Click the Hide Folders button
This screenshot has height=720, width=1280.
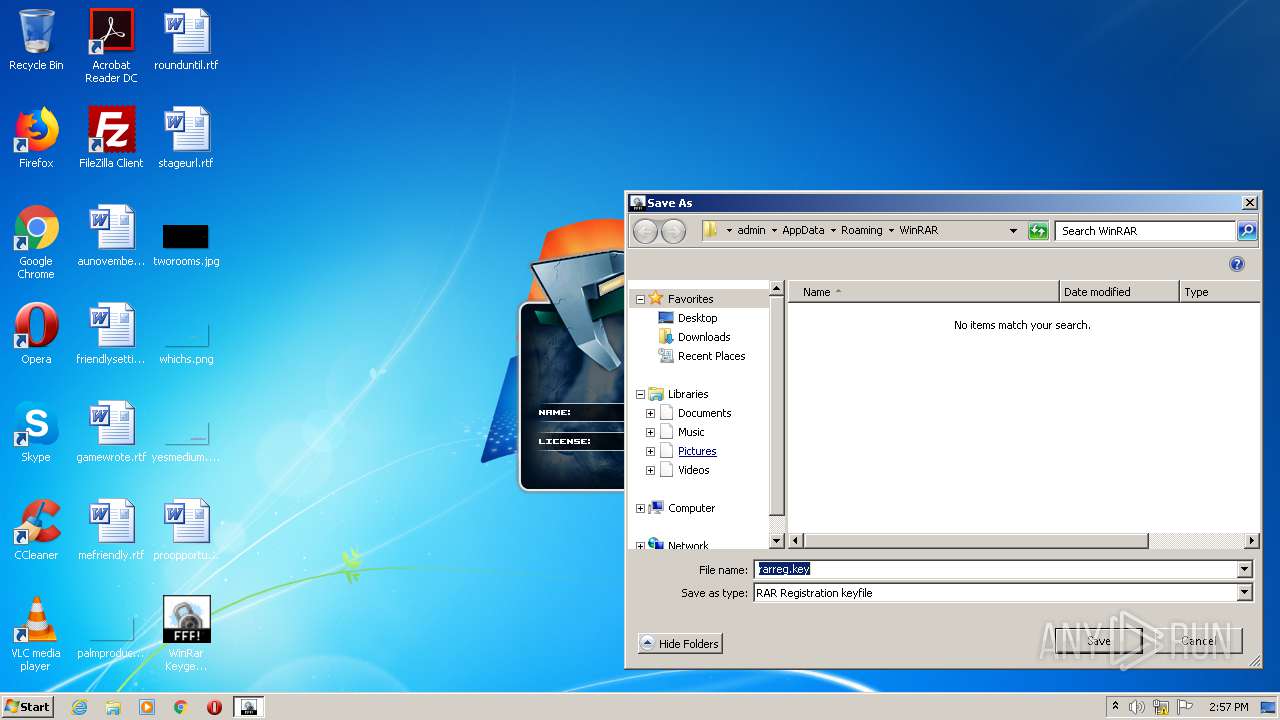pyautogui.click(x=680, y=644)
